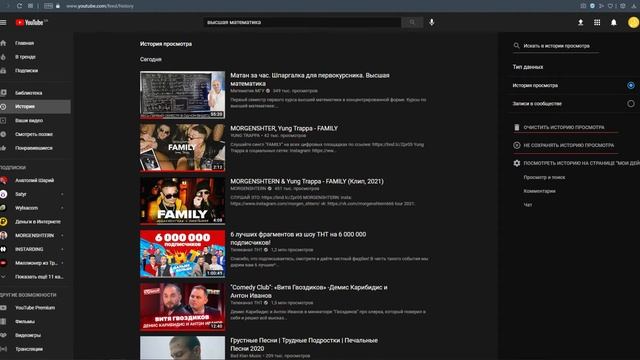Open MORGENSHTER, Yung Trappa - FAMILY thumbnail

(182, 148)
